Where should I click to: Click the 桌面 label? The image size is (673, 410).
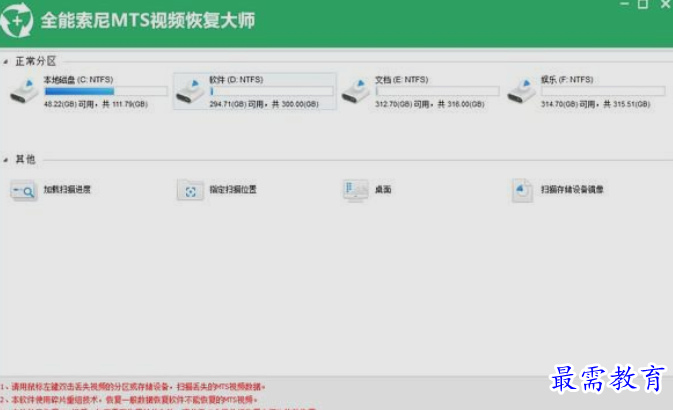(383, 189)
